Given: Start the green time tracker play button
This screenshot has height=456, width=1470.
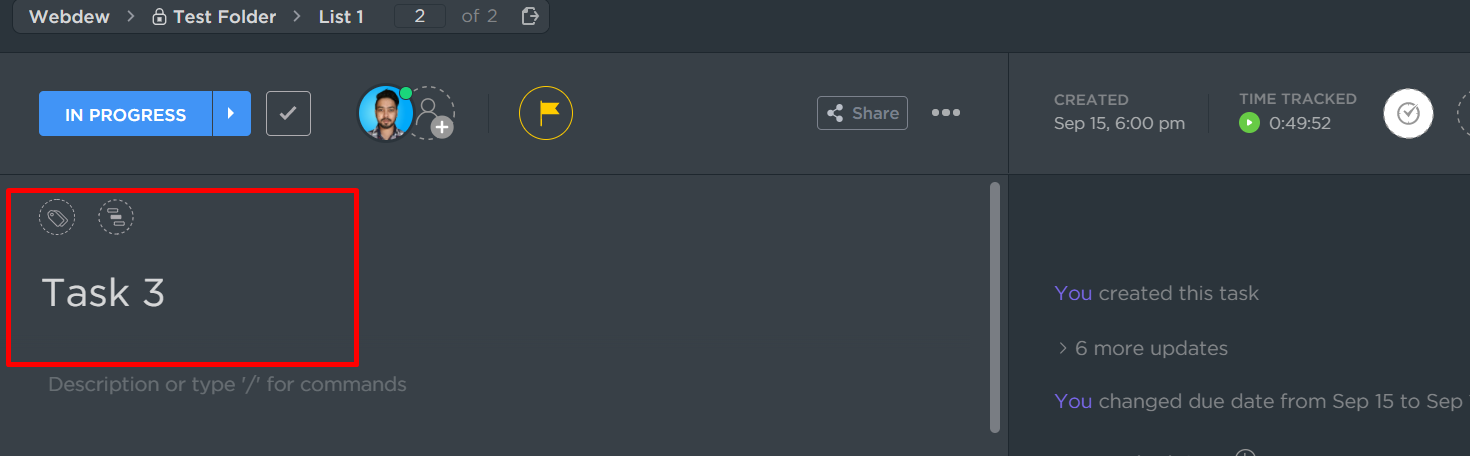Looking at the screenshot, I should coord(1249,123).
